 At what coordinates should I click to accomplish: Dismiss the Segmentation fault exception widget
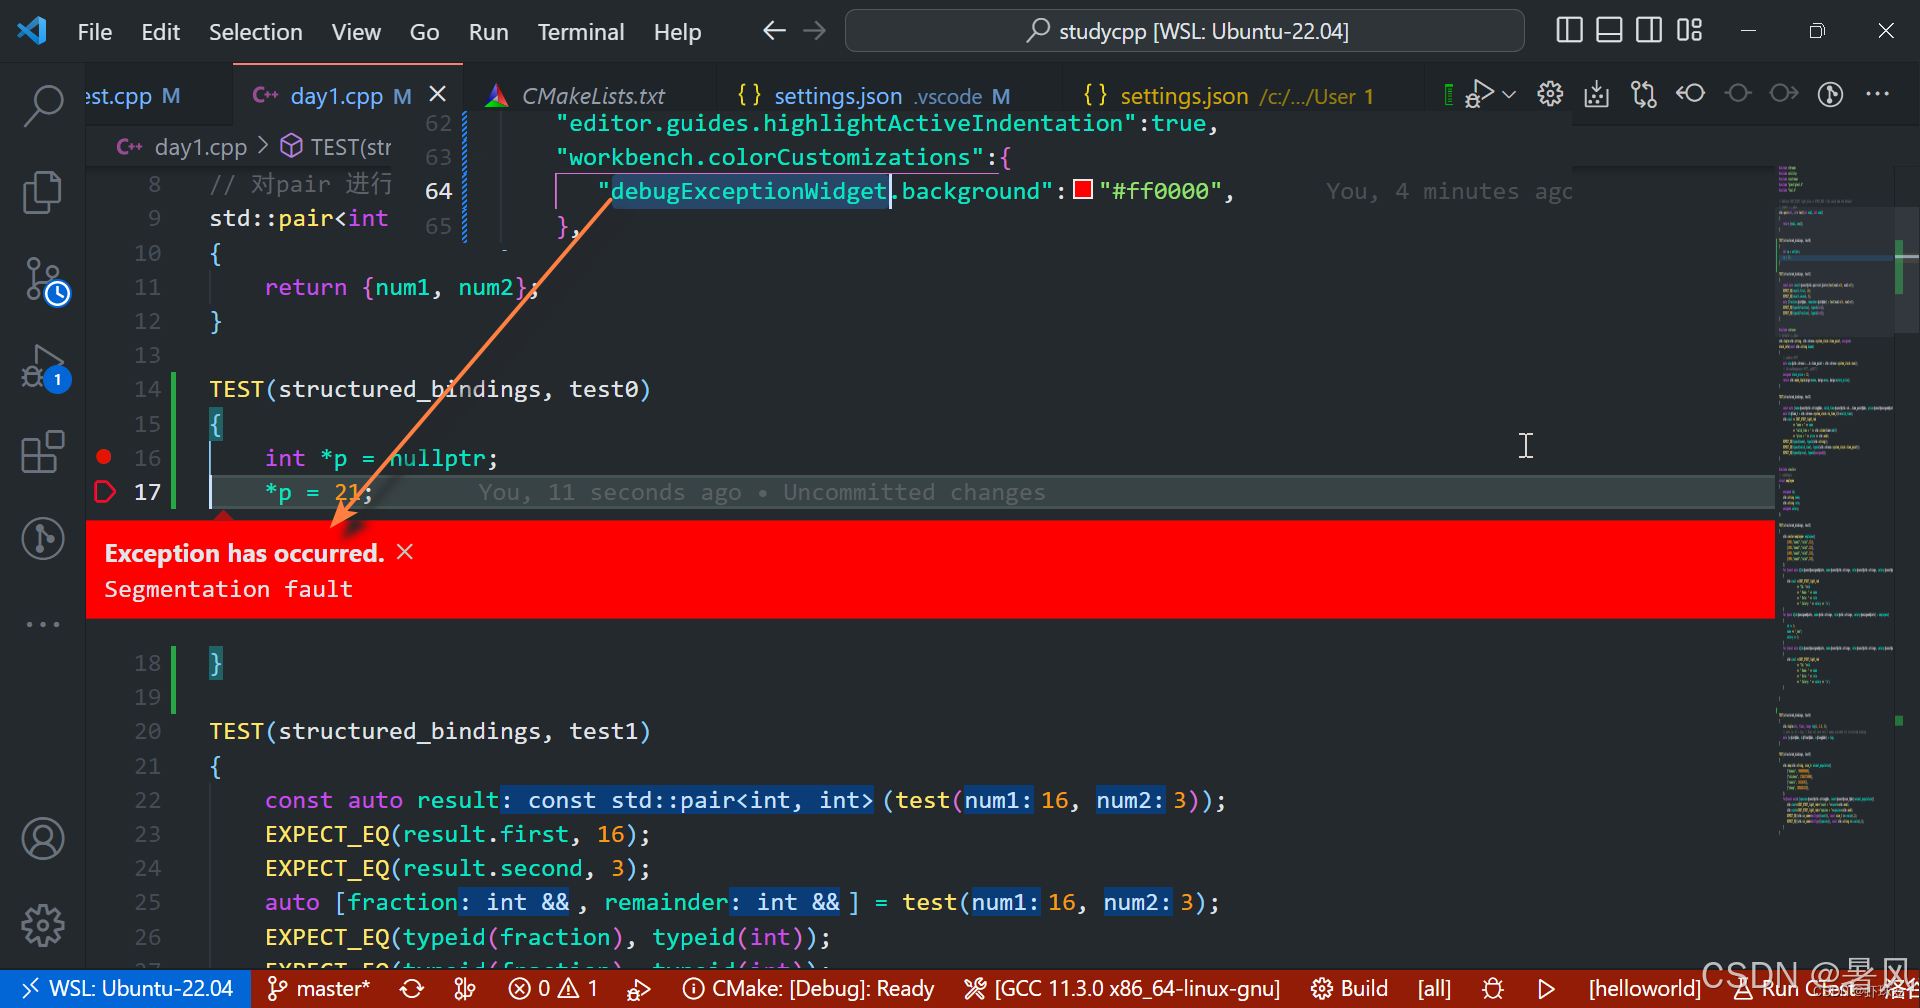[x=404, y=551]
